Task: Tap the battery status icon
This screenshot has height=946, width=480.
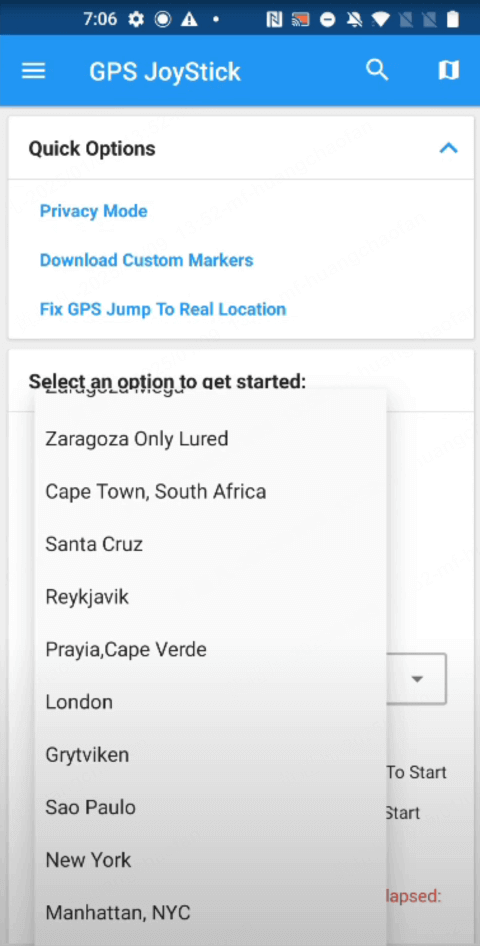Action: pyautogui.click(x=452, y=19)
